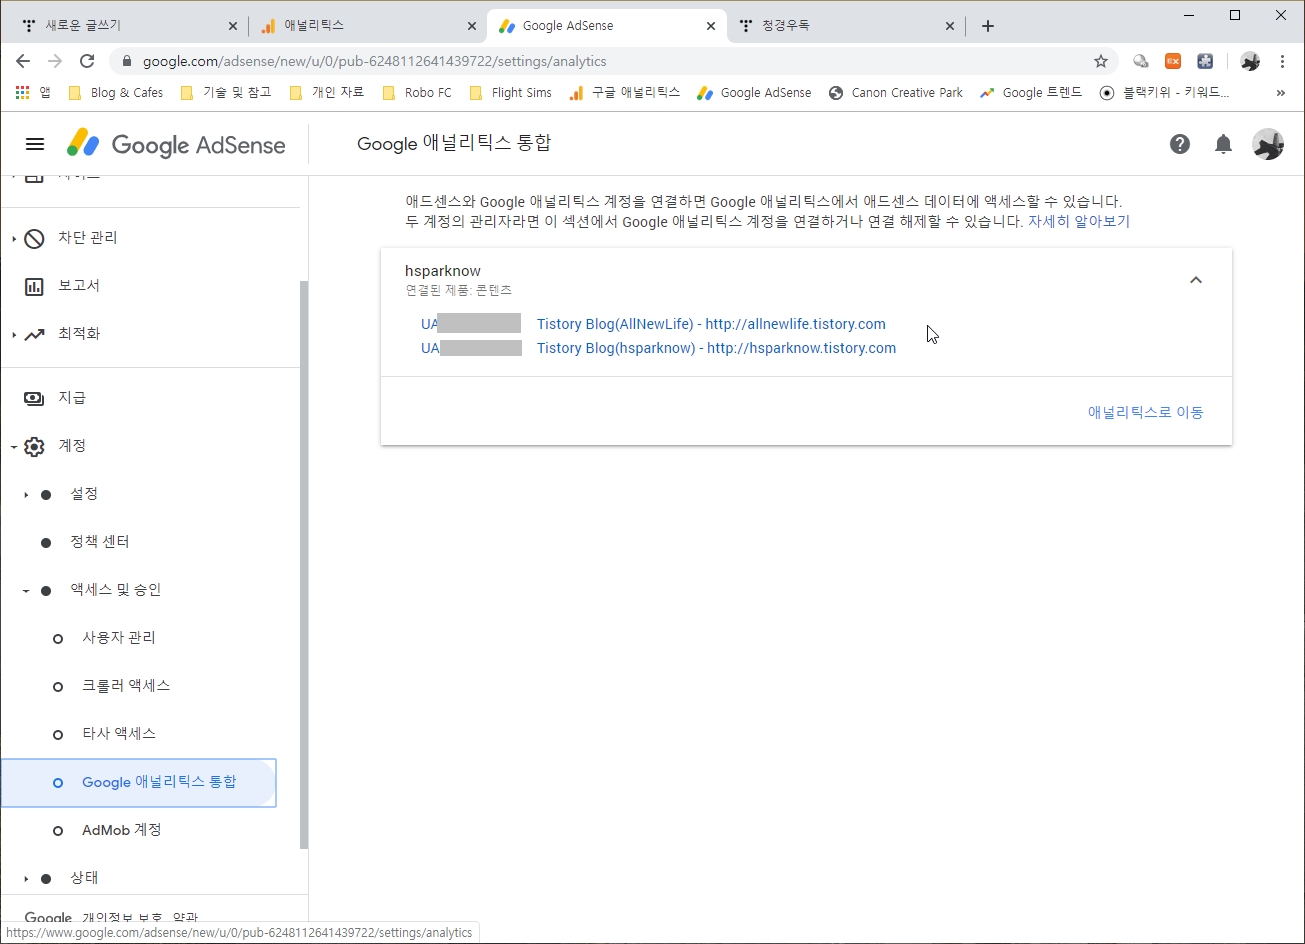Click the Google AdSense logo
The image size is (1305, 944).
pos(176,144)
